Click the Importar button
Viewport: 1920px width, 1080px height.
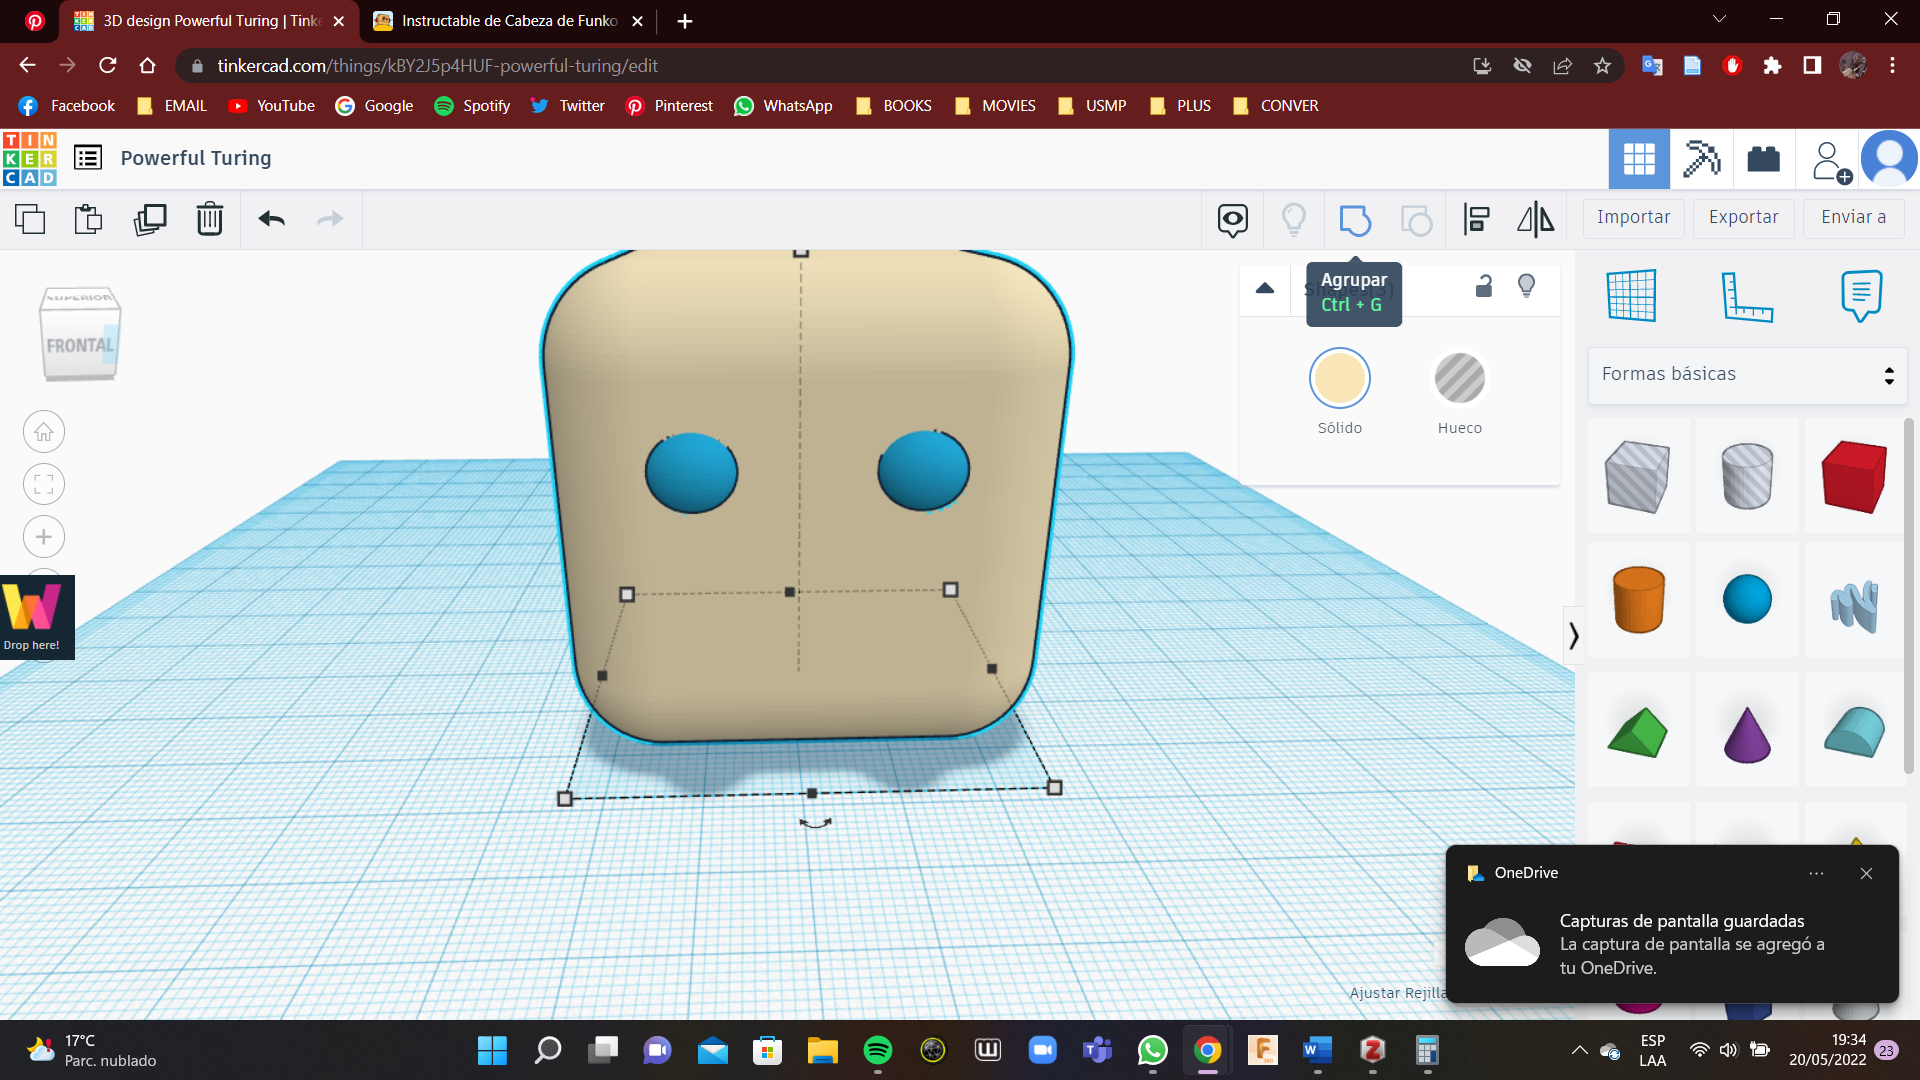tap(1633, 217)
